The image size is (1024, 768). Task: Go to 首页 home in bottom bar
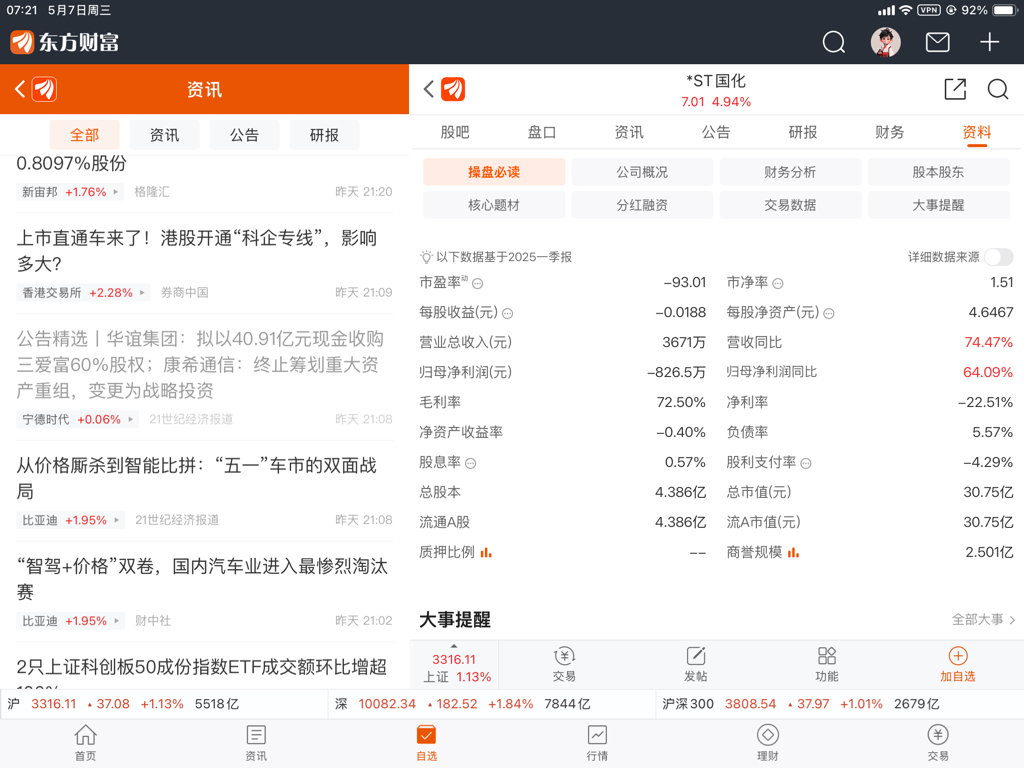pyautogui.click(x=86, y=743)
